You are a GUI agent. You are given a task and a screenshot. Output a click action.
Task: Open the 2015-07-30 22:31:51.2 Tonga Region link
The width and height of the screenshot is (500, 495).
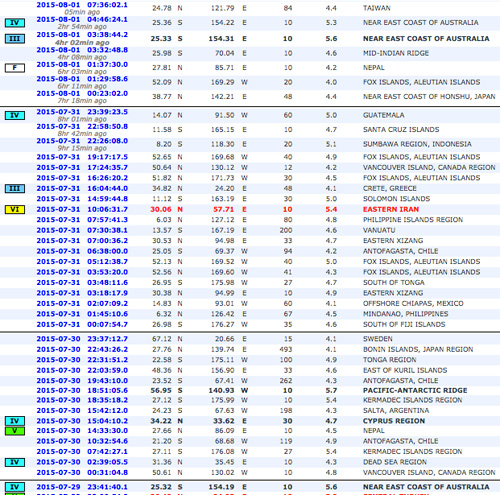pos(82,360)
